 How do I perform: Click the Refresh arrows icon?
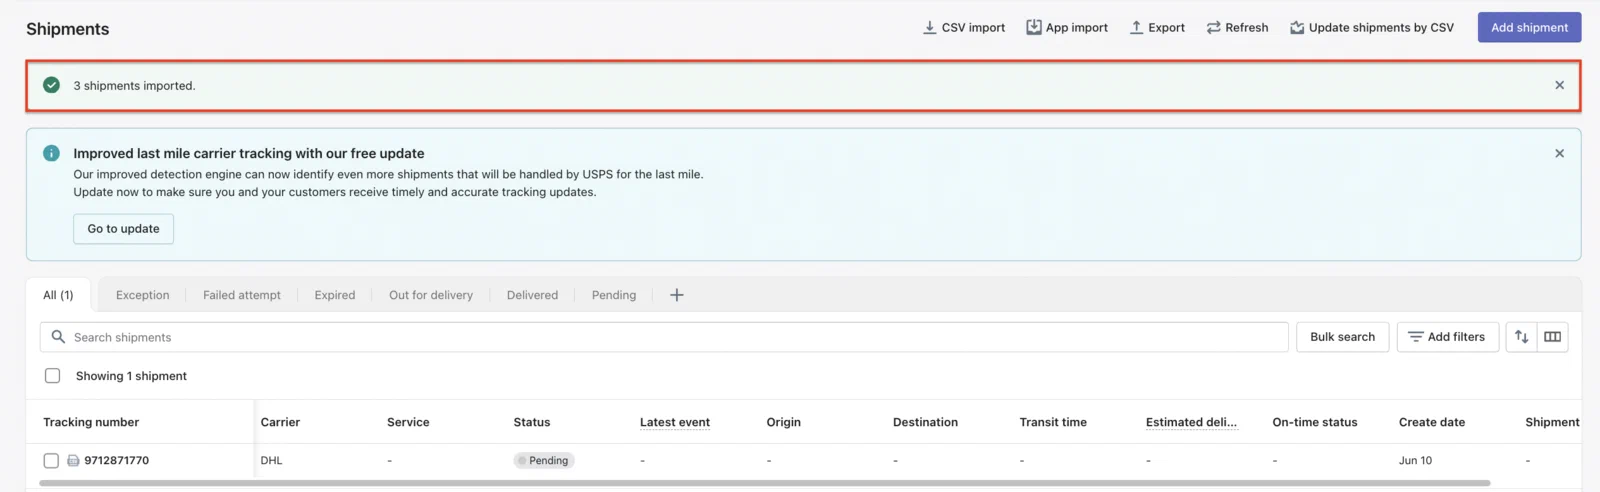[1213, 28]
